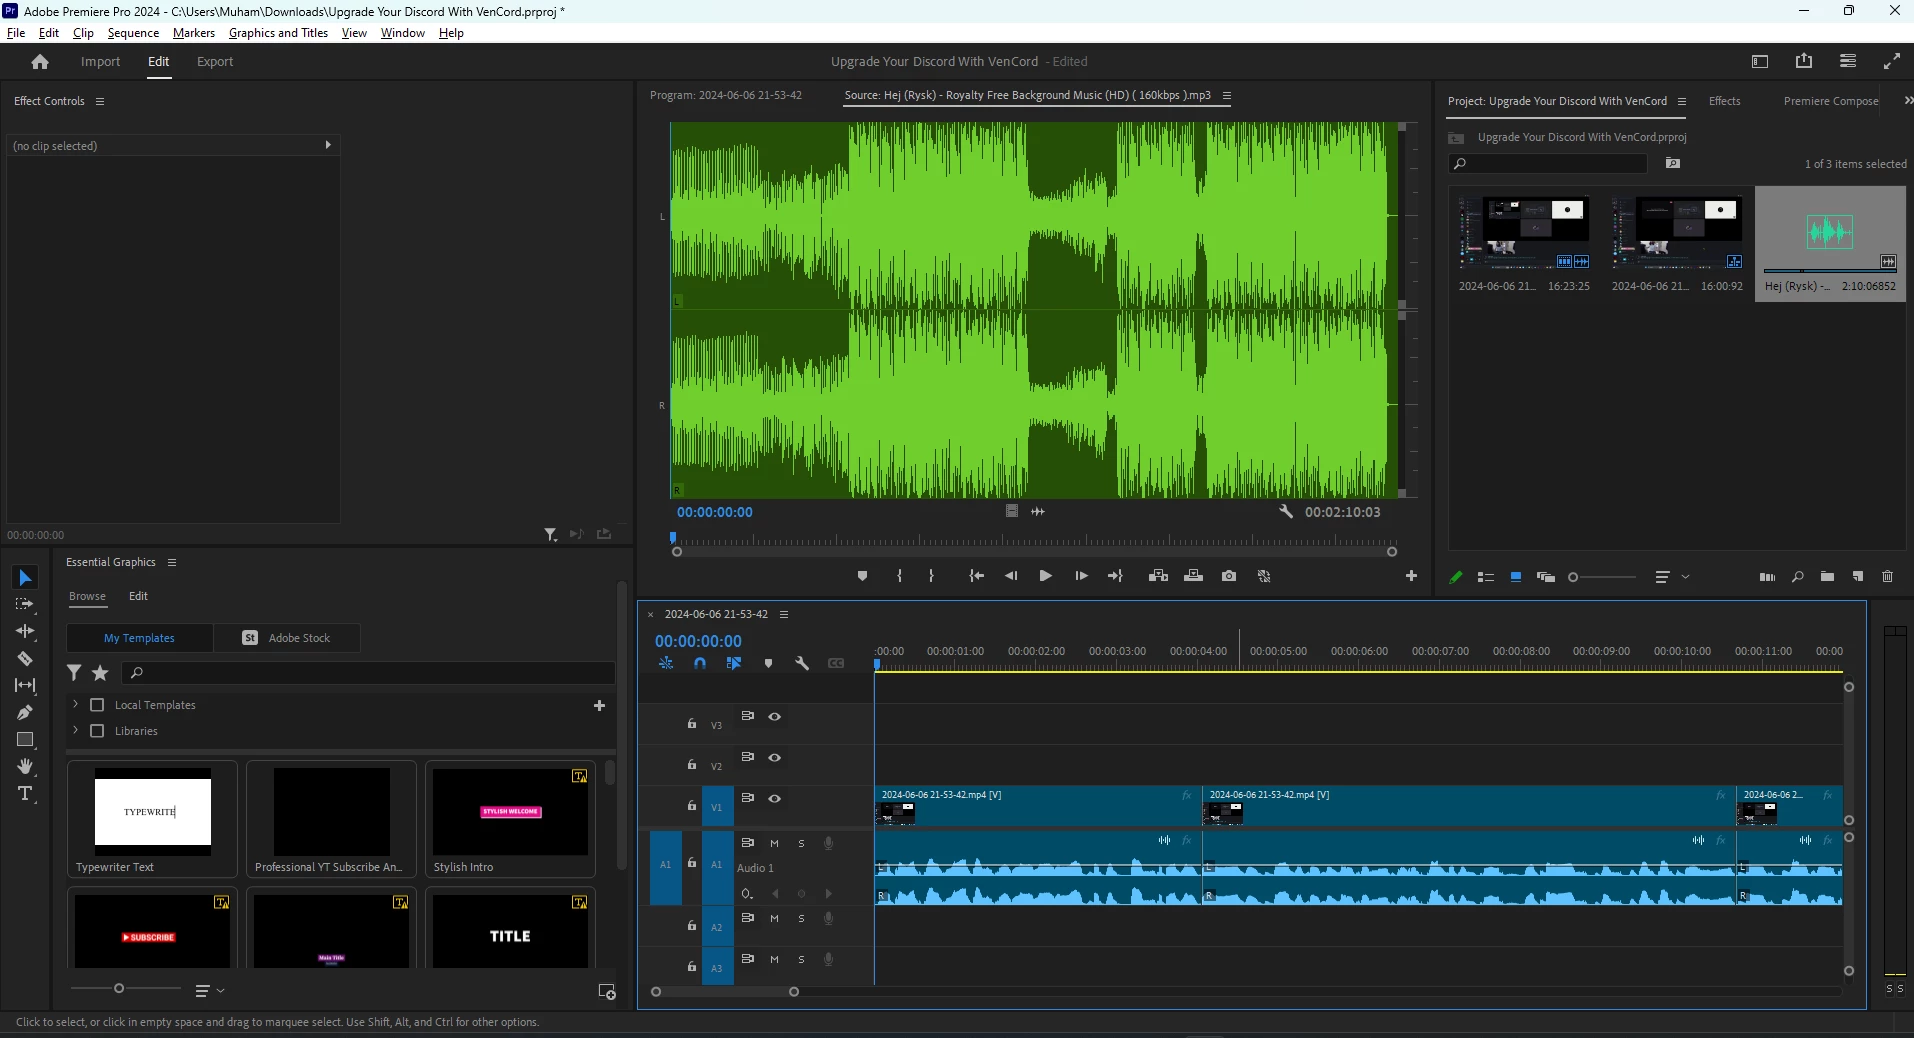Select the Typewriter Text template
This screenshot has width=1914, height=1038.
(x=152, y=819)
